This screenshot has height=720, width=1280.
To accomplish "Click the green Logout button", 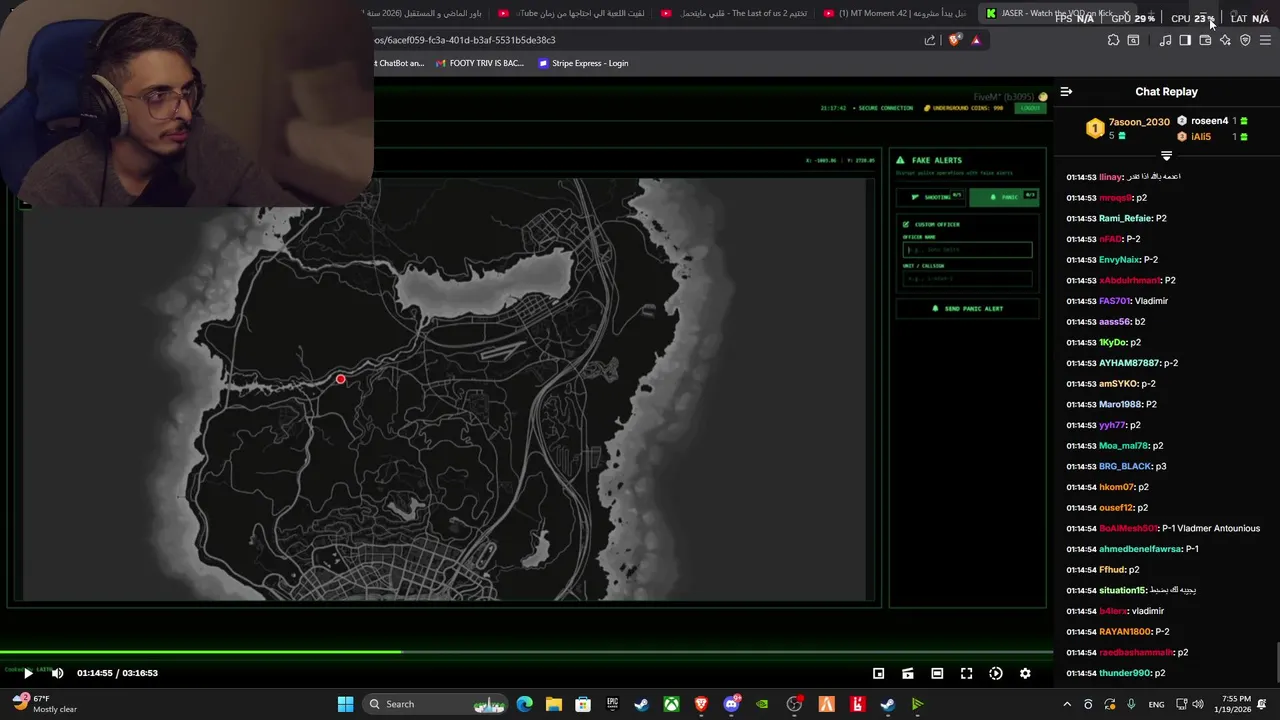I will (1029, 108).
